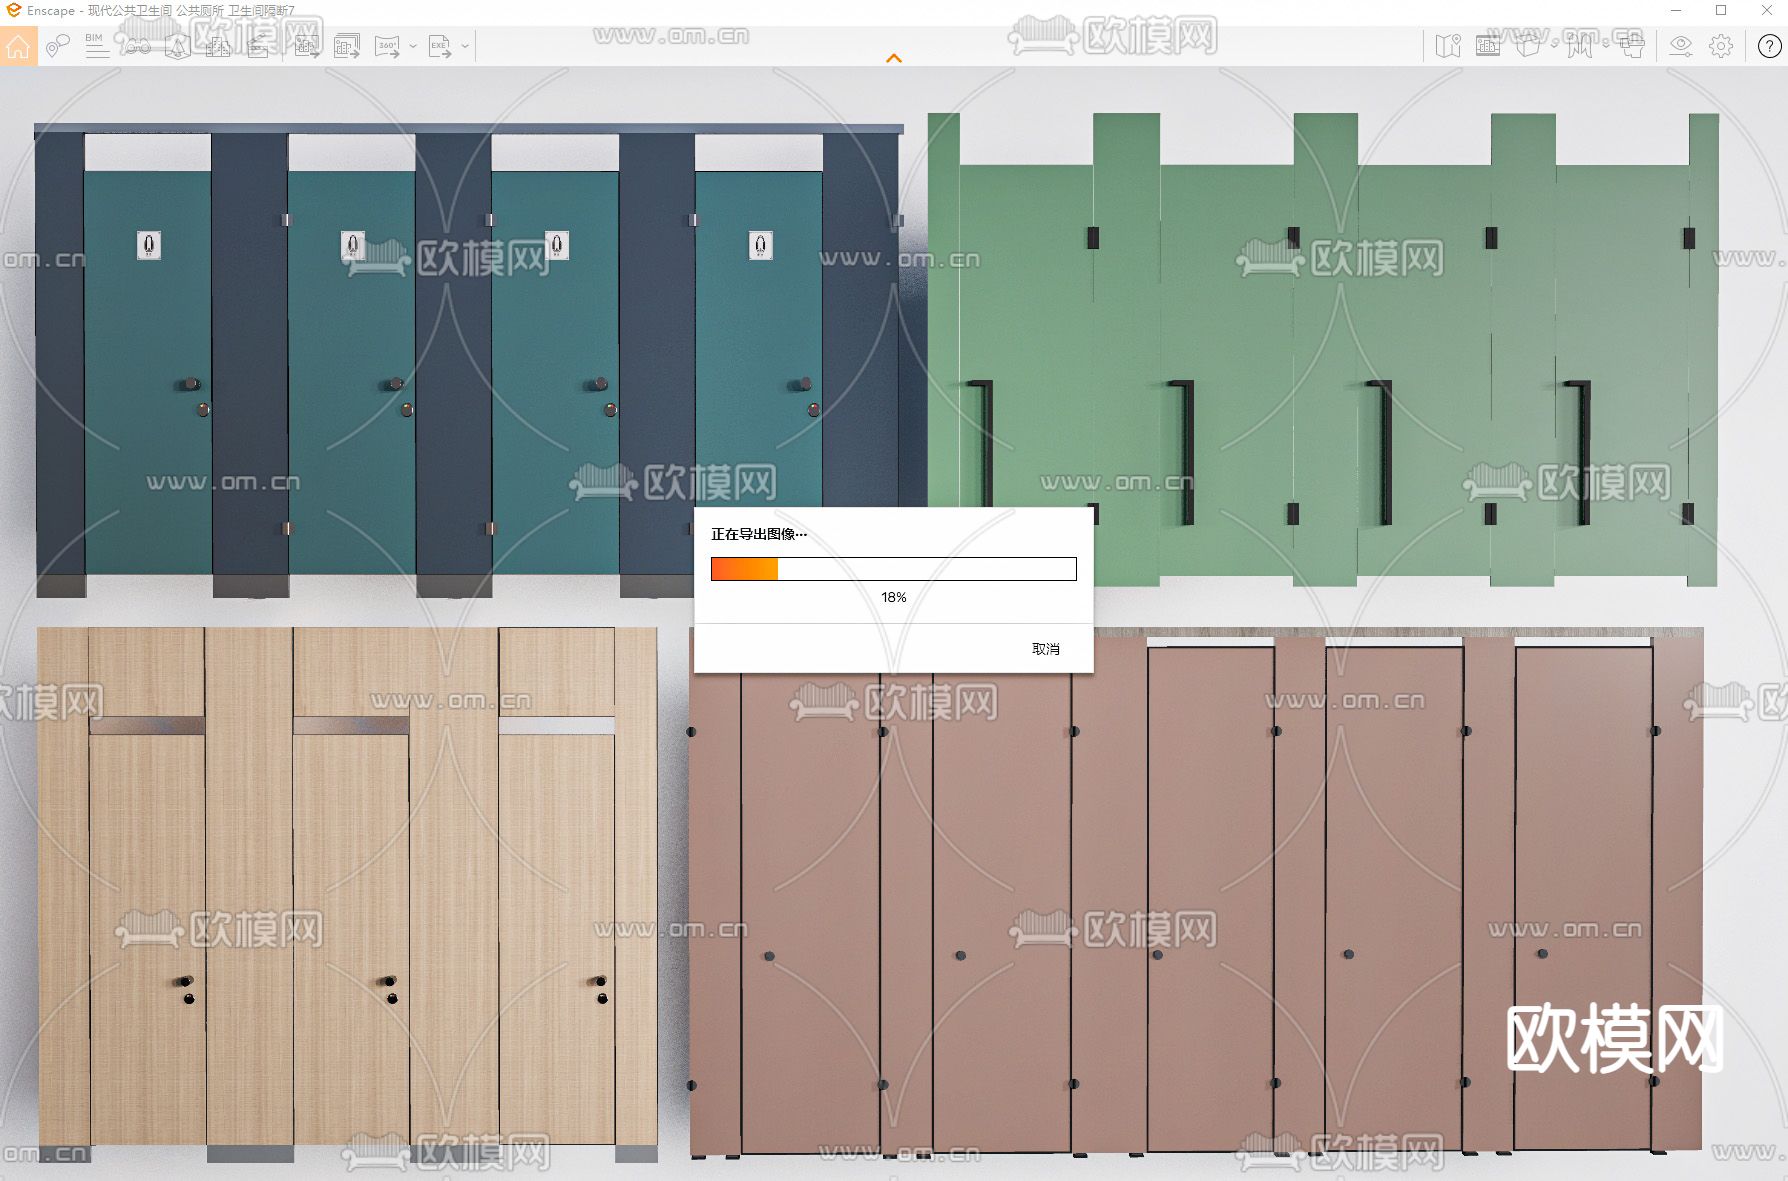Click the Enscape logo in title bar
Screen dimensions: 1788x1181
(13, 10)
